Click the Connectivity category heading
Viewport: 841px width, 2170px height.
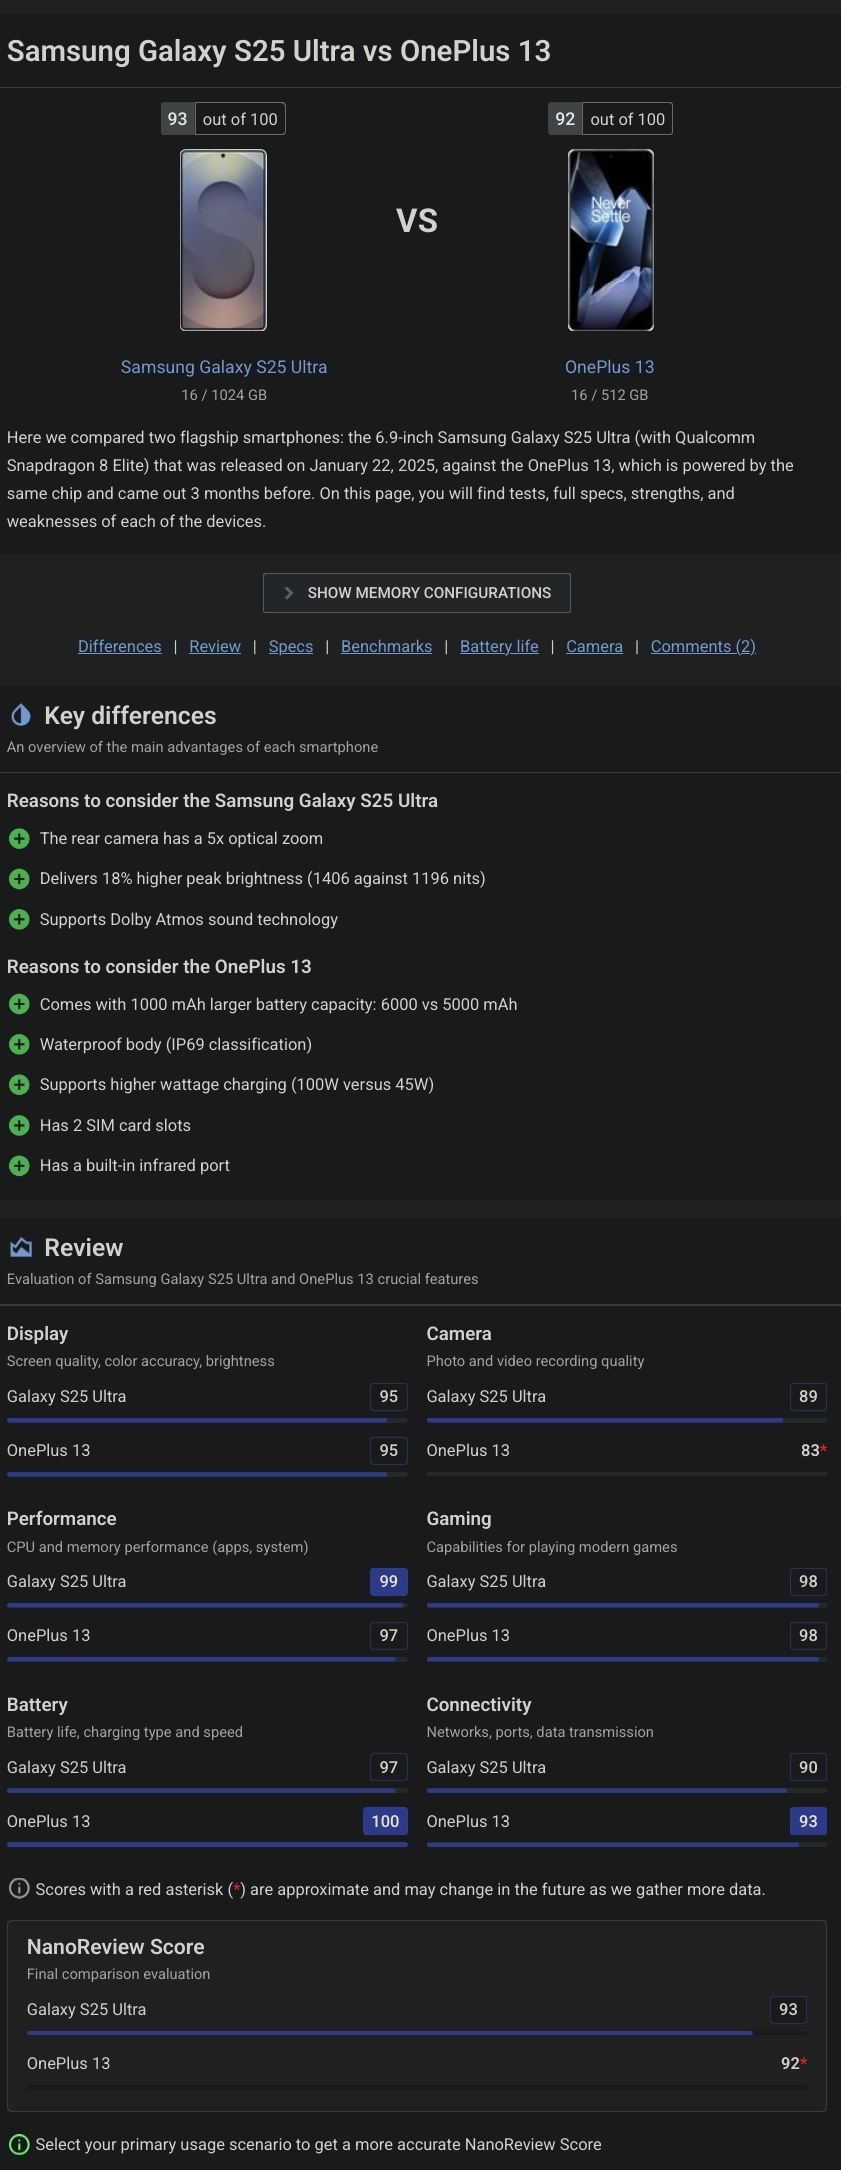coord(479,1704)
